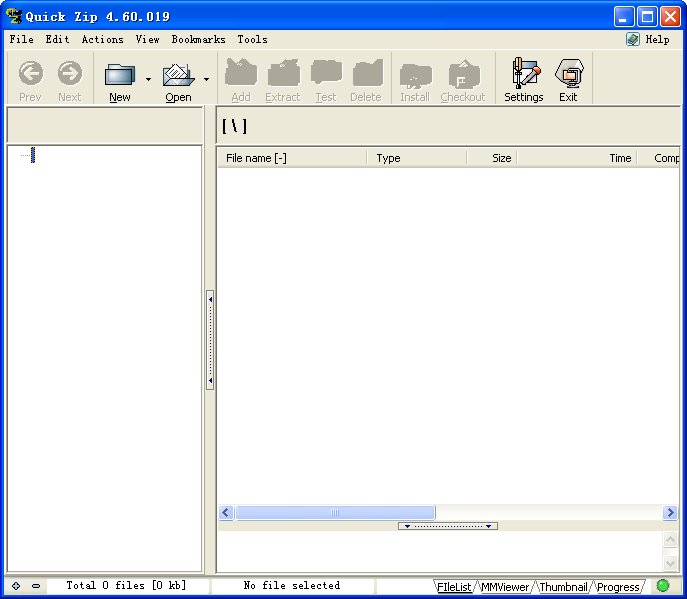Open the Actions menu
Image resolution: width=687 pixels, height=599 pixels.
pos(102,39)
